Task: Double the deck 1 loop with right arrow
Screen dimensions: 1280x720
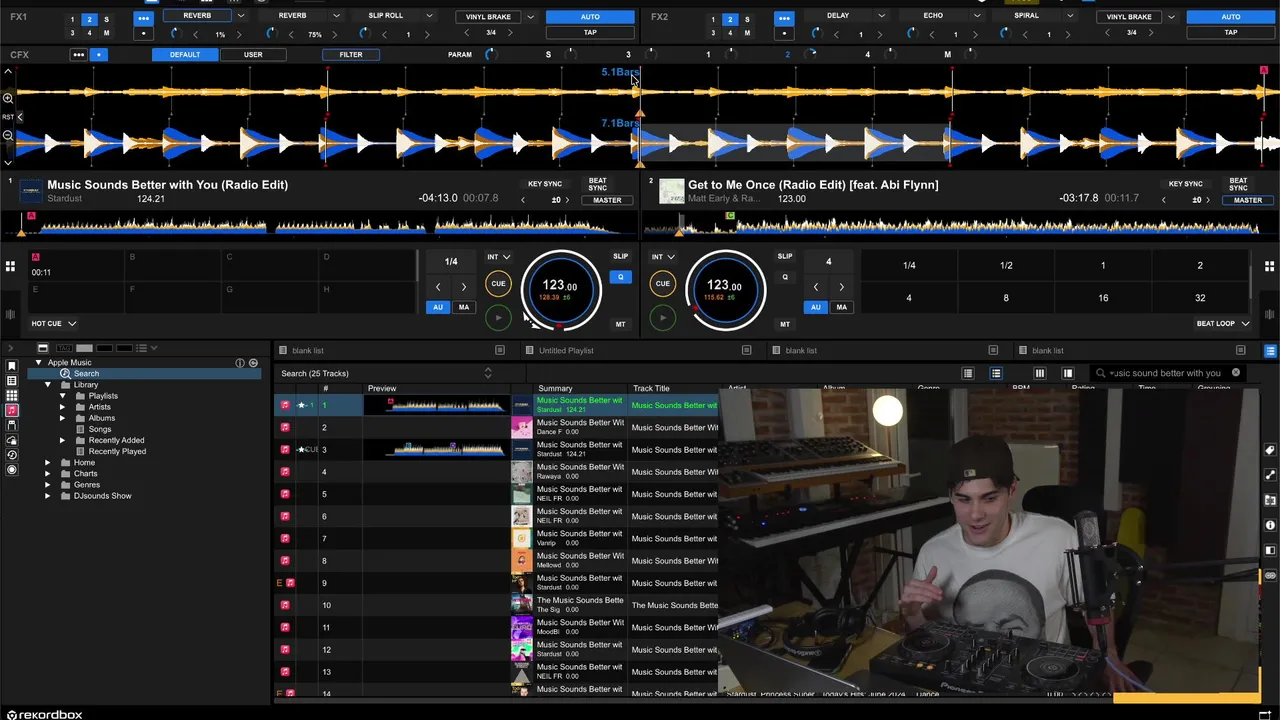Action: pos(463,287)
